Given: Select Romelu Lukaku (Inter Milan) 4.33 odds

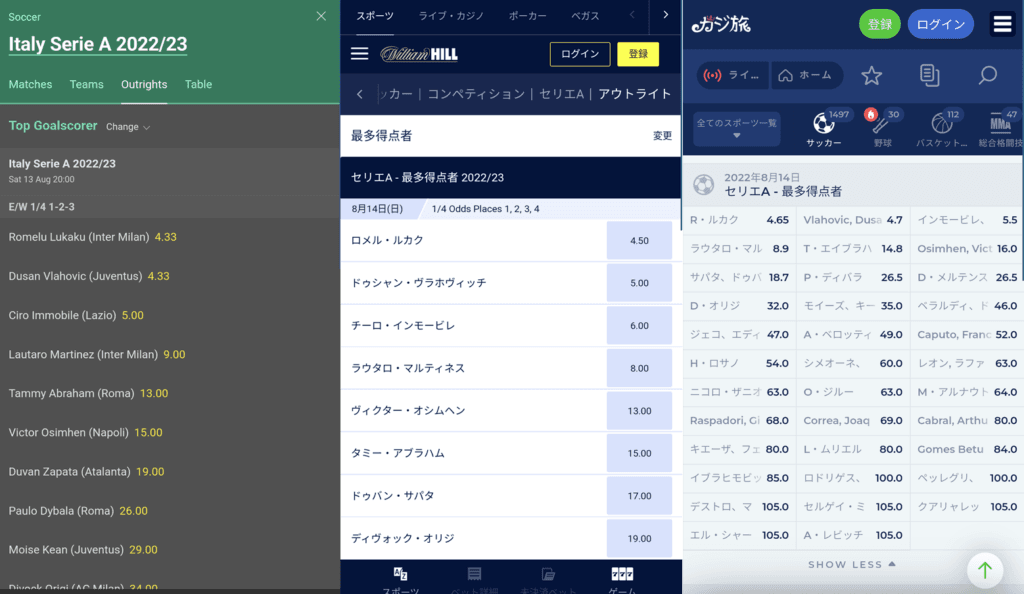Looking at the screenshot, I should [165, 237].
